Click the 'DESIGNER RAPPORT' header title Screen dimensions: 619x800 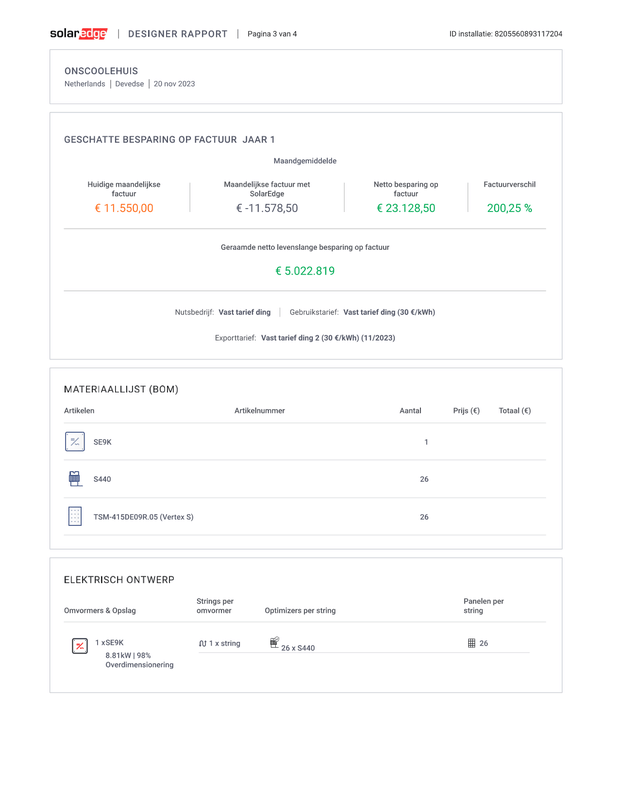[178, 34]
